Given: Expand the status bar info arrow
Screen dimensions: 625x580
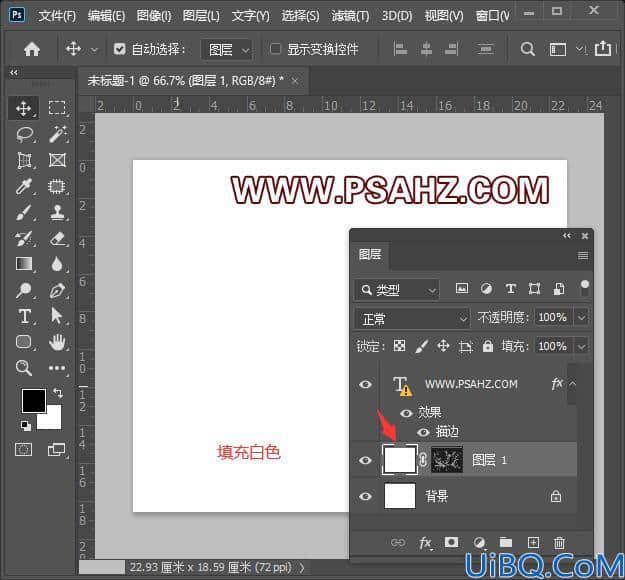Looking at the screenshot, I should pos(302,567).
